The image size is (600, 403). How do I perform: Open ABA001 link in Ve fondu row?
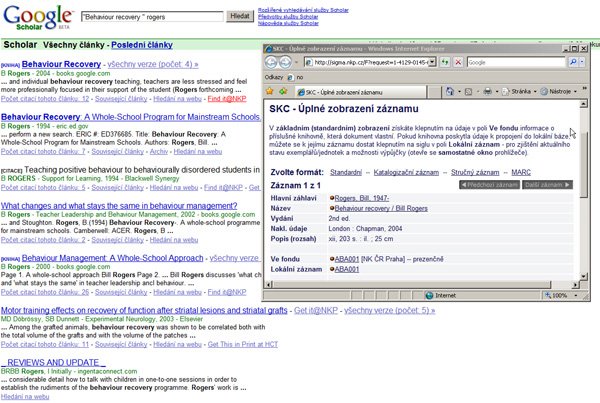click(347, 259)
